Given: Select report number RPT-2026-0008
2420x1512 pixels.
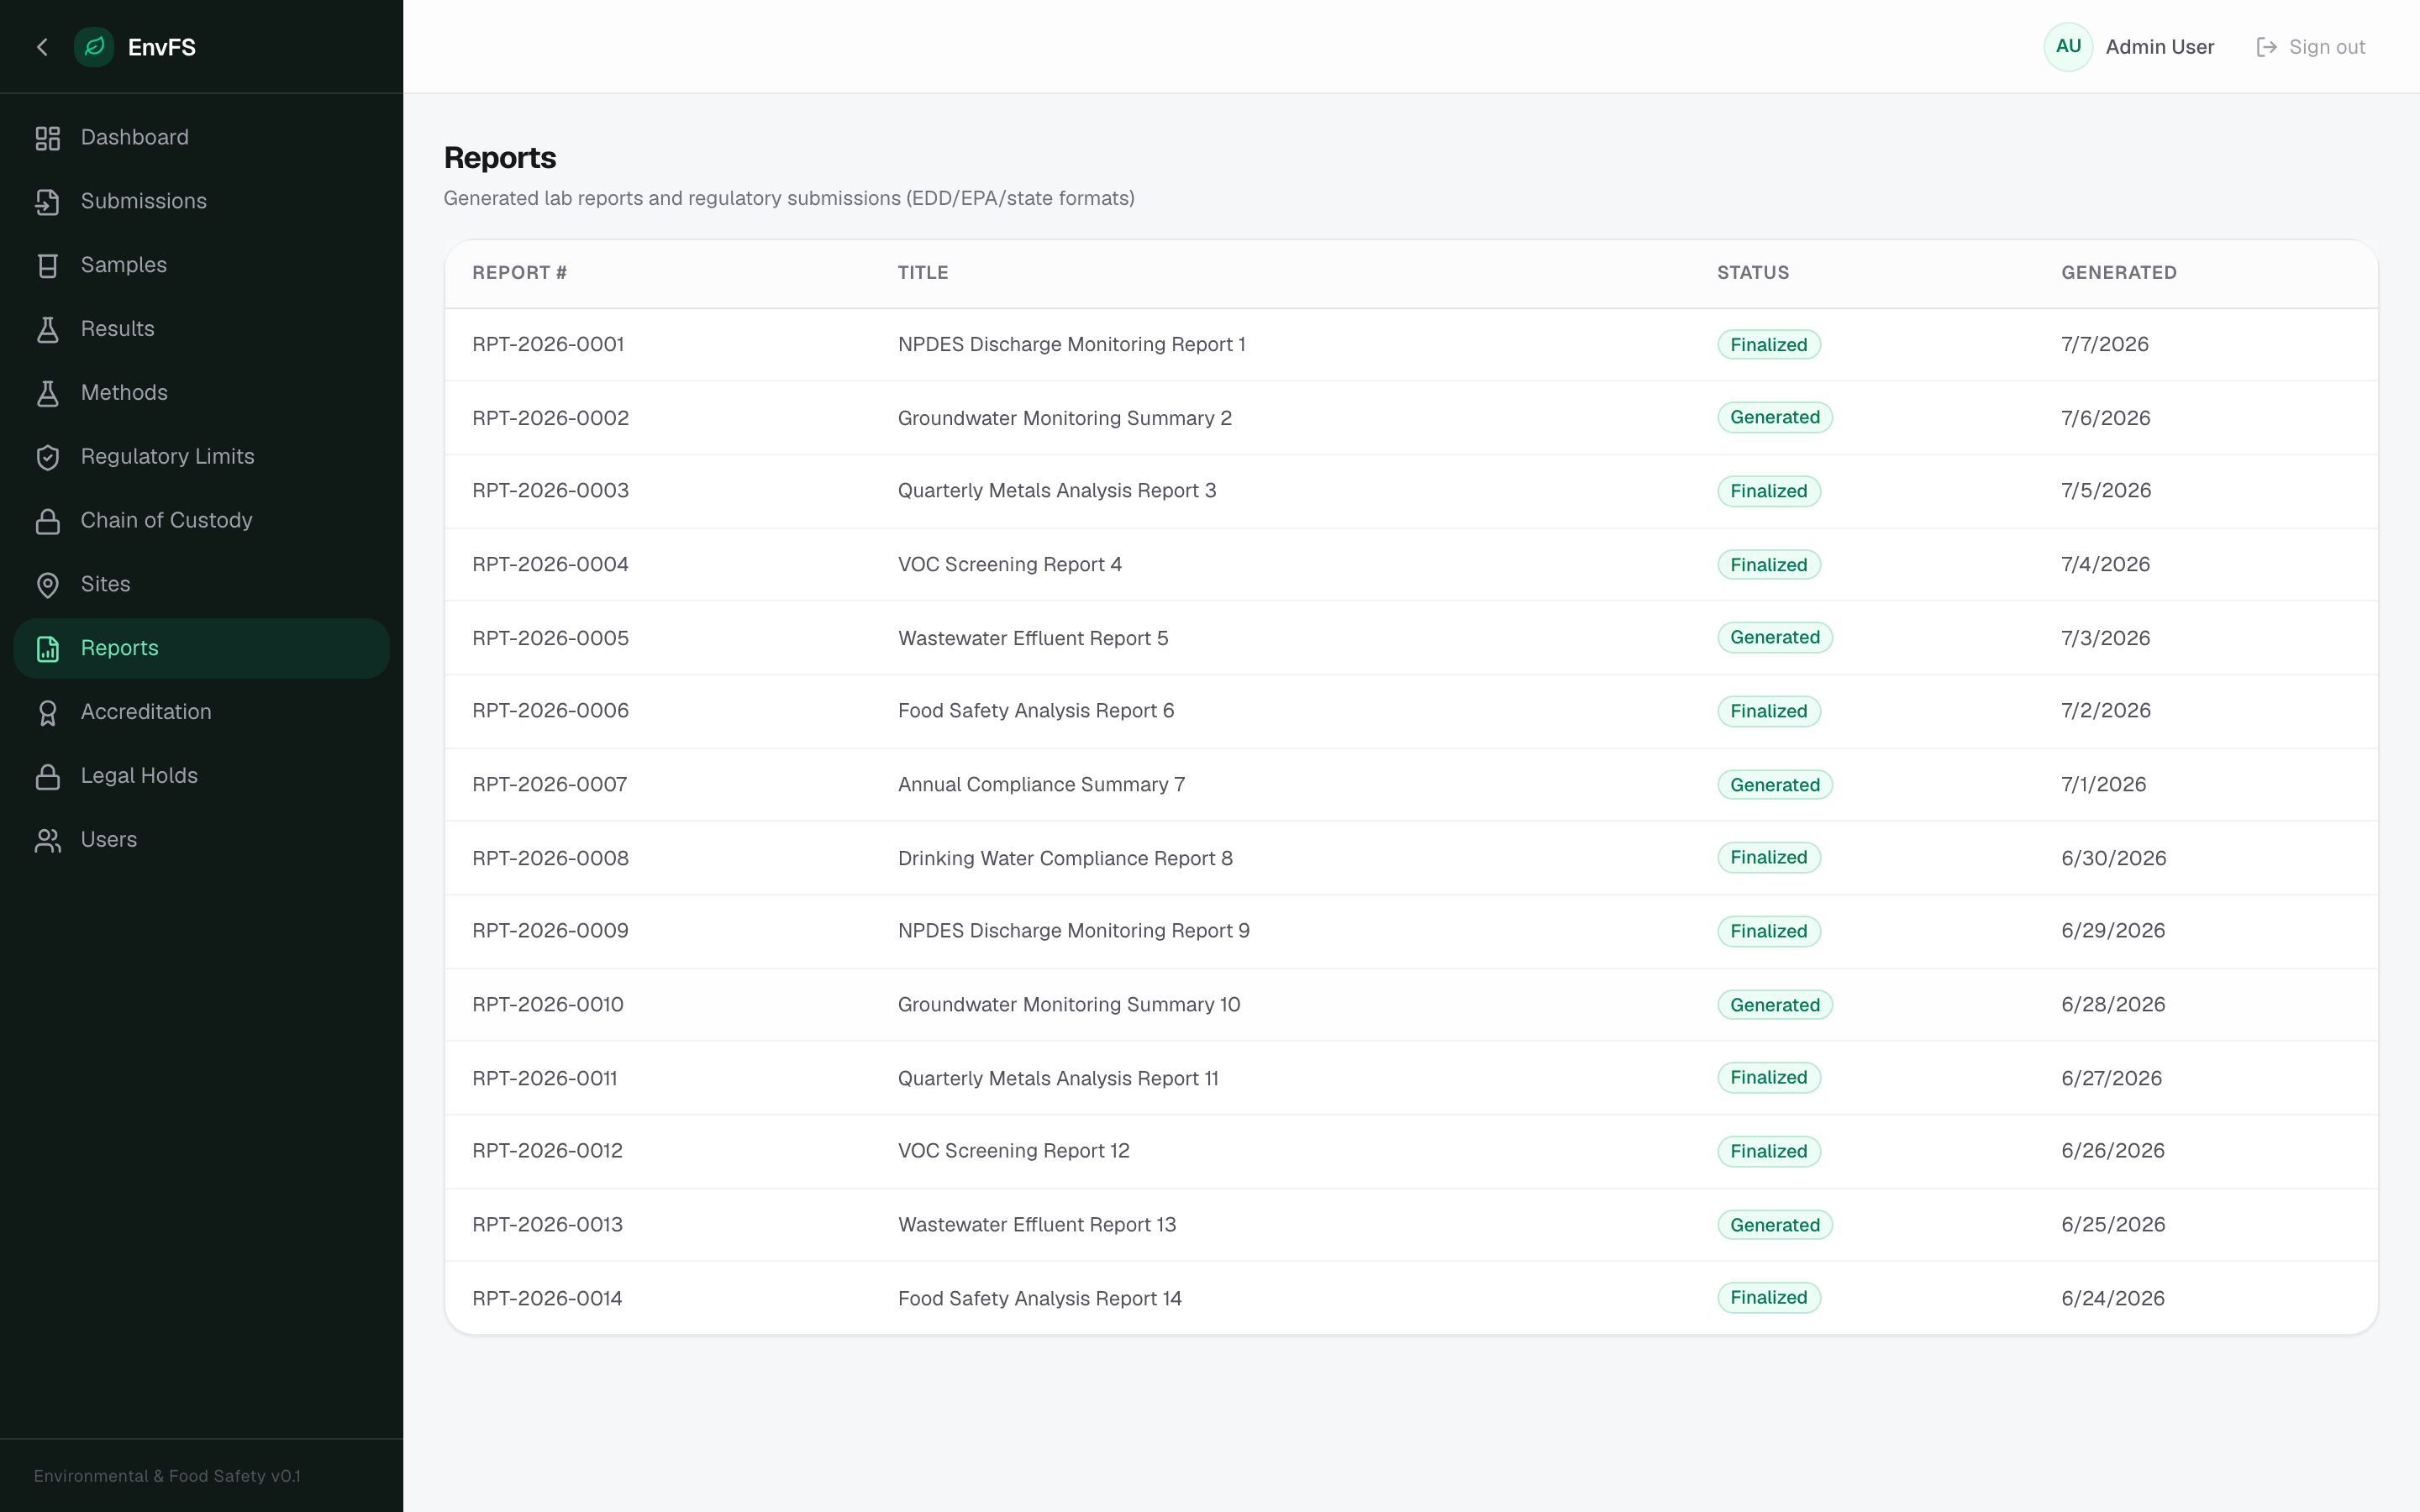Looking at the screenshot, I should point(550,859).
